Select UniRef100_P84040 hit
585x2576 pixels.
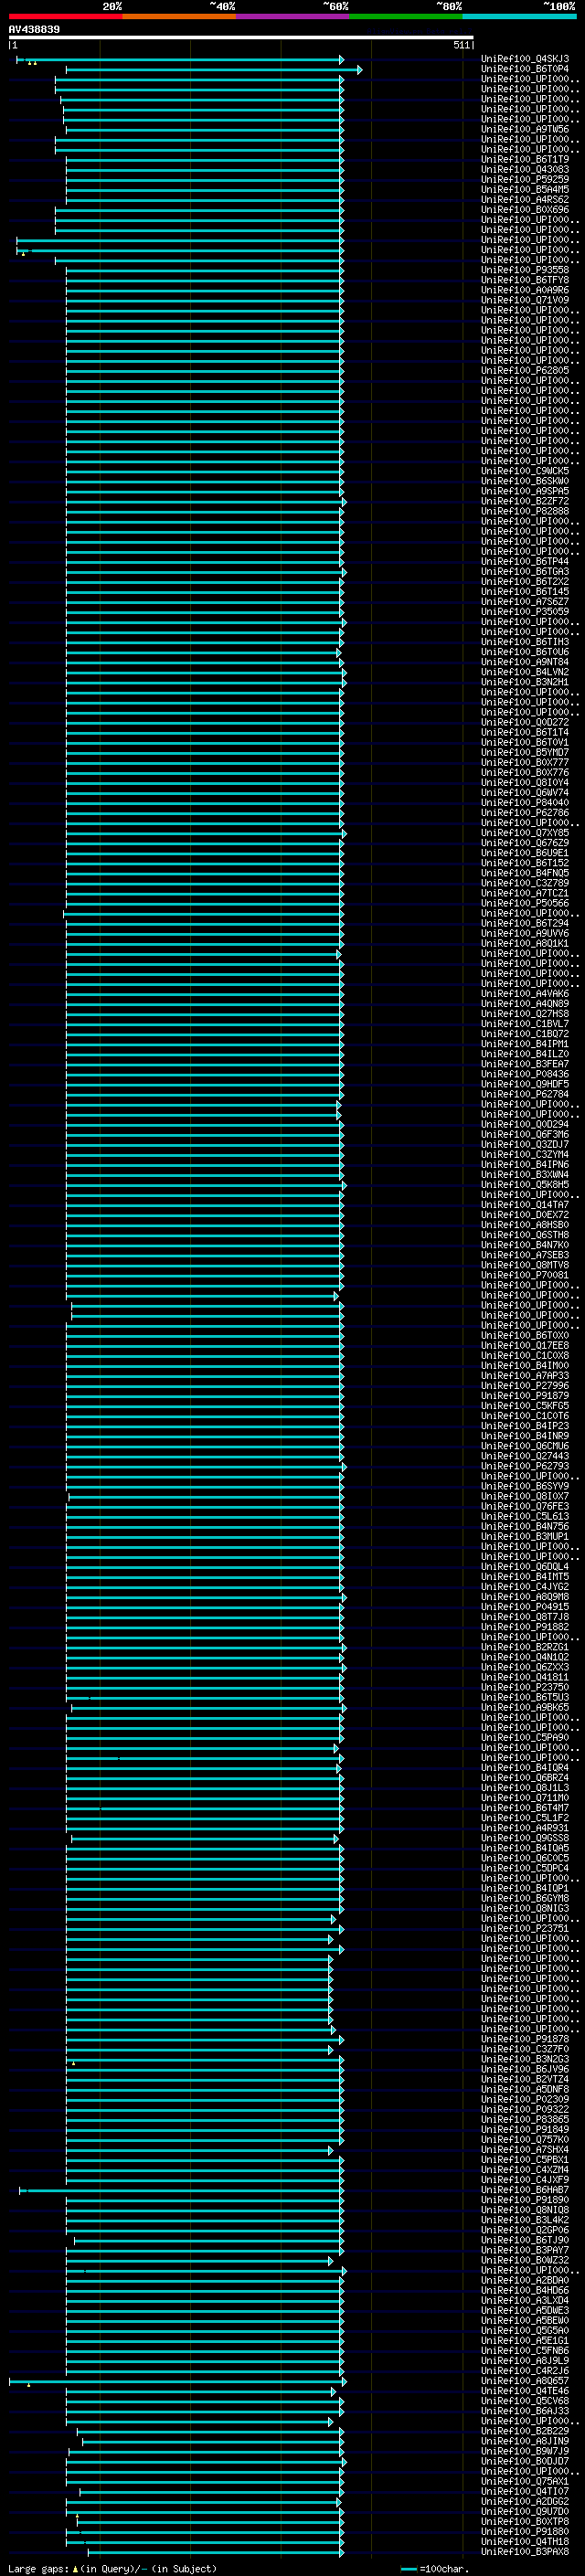525,803
